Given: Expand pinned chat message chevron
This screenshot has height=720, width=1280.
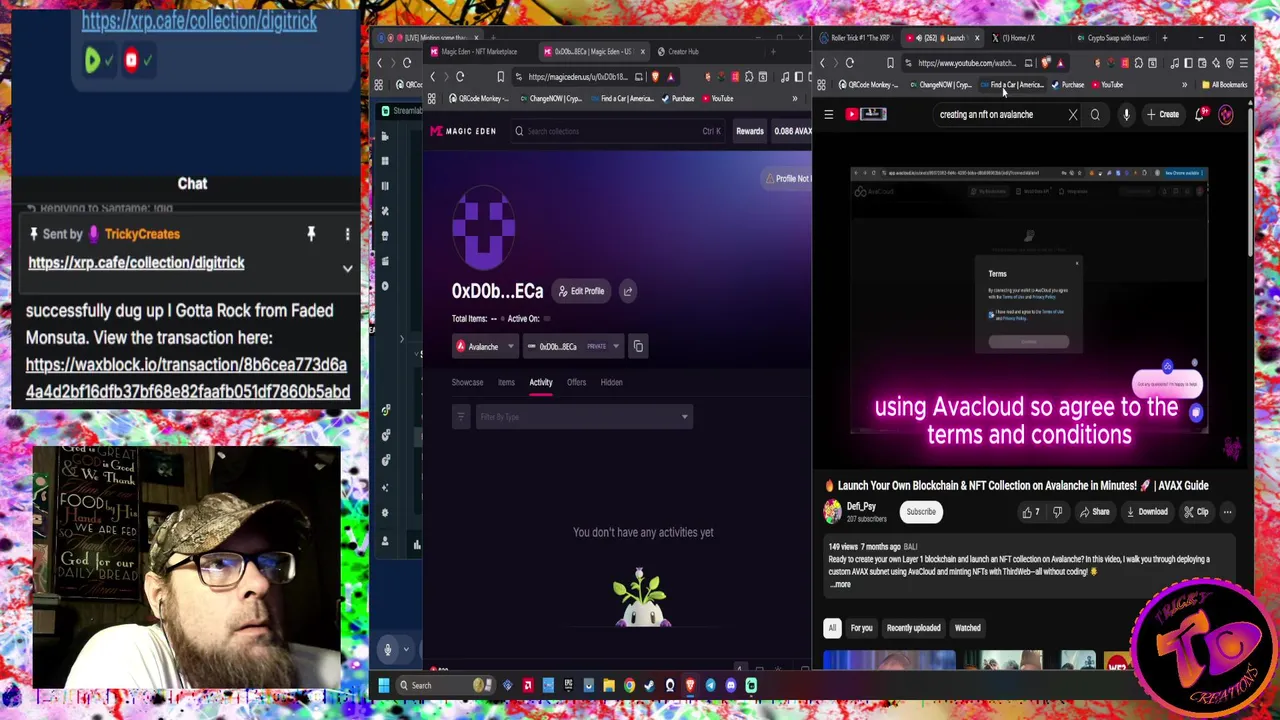Looking at the screenshot, I should point(347,268).
